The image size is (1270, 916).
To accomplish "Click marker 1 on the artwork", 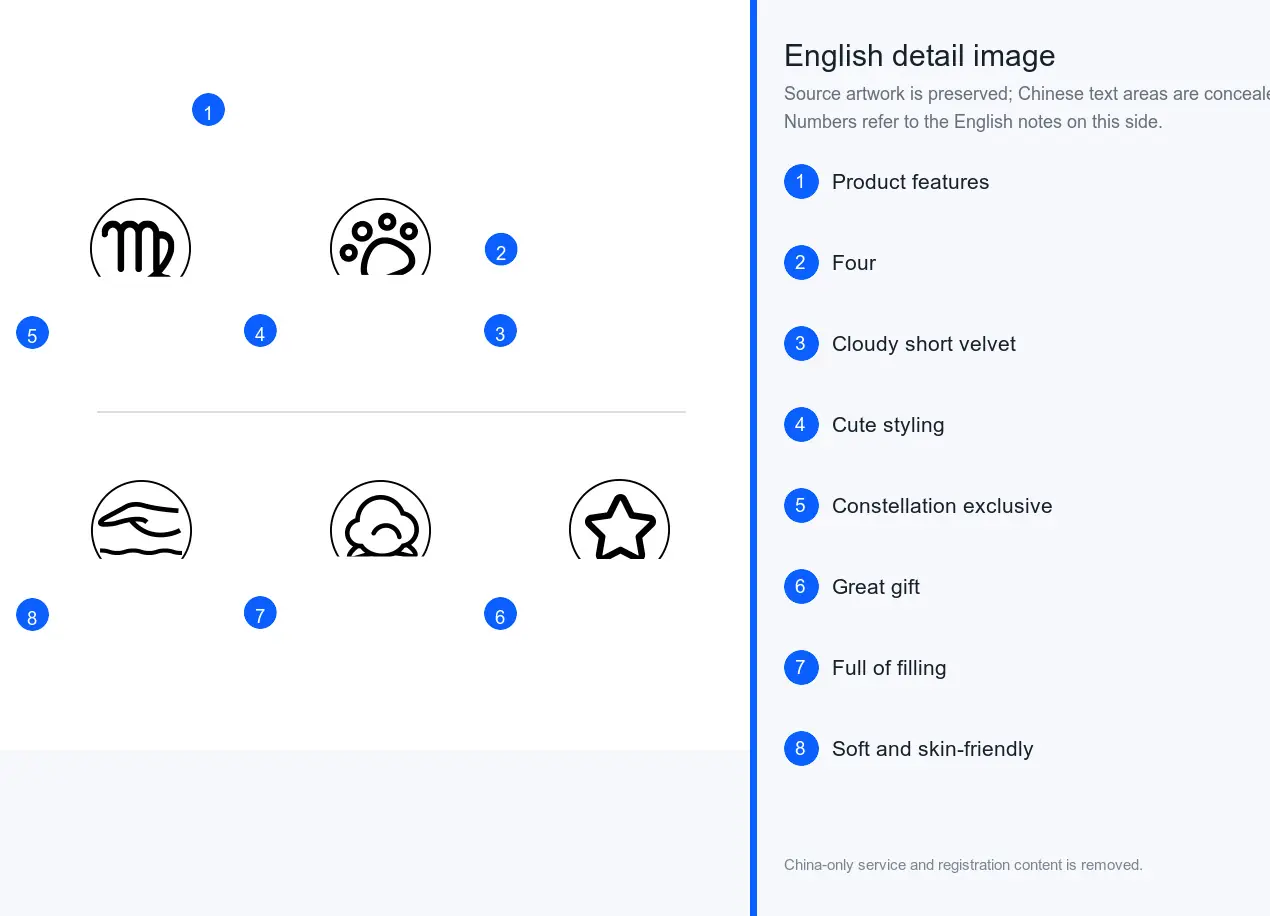I will tap(208, 110).
